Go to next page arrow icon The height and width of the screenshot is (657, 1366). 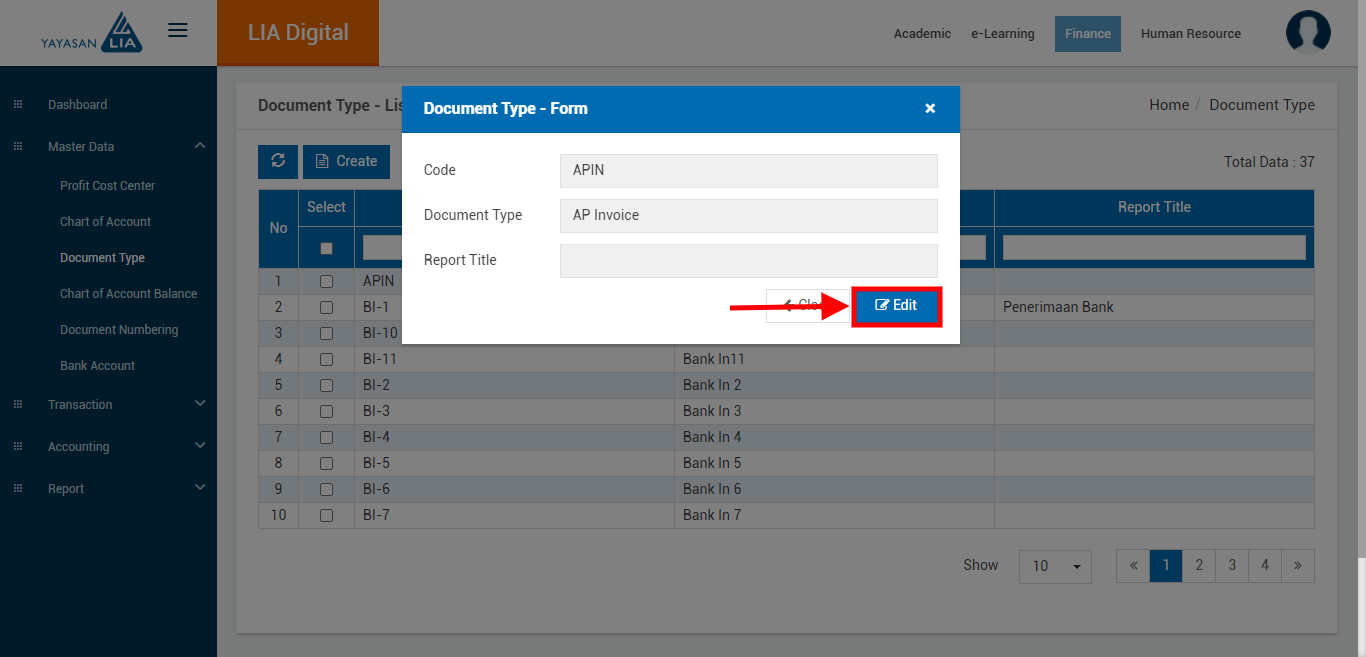point(1297,566)
